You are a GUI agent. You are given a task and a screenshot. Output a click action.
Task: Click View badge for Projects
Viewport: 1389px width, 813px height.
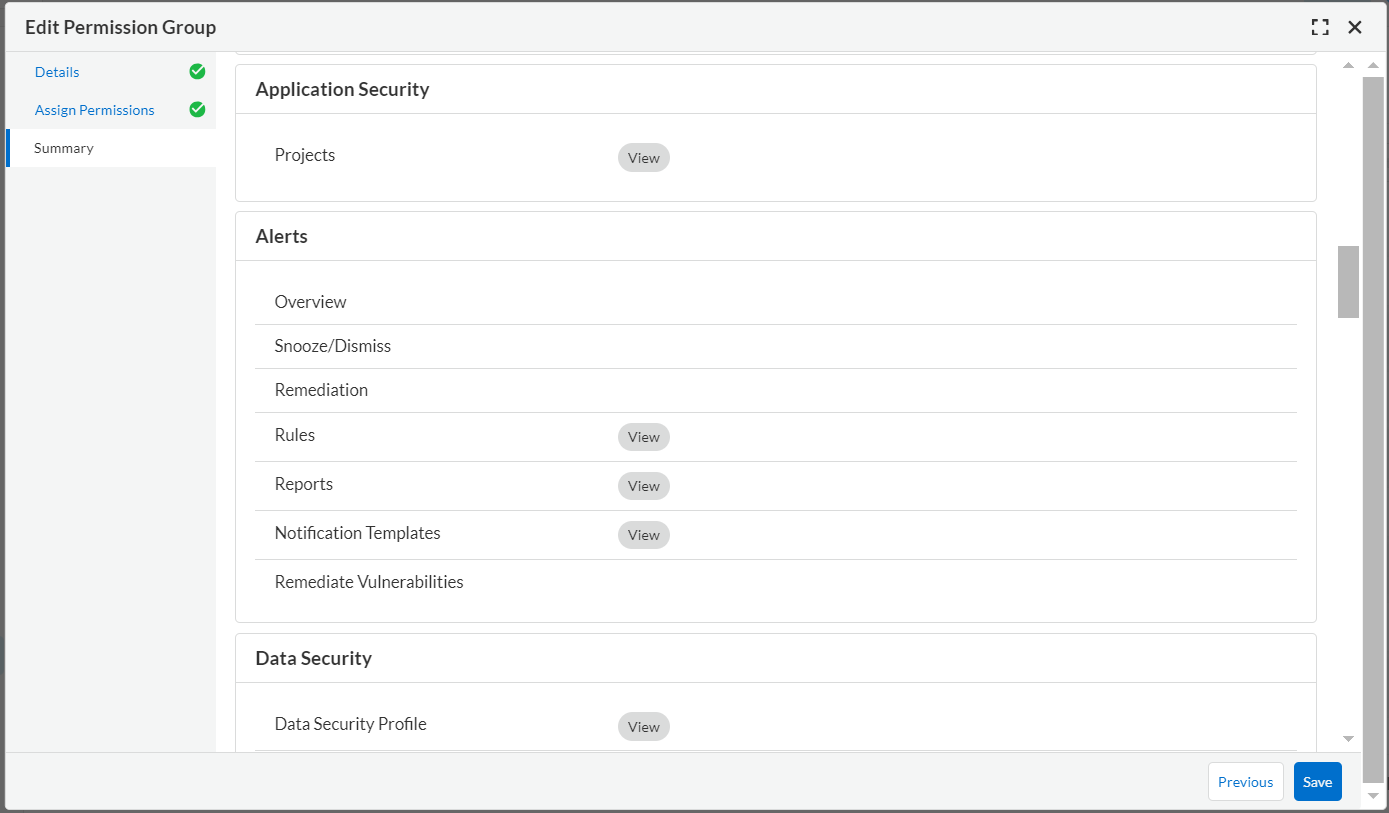(643, 158)
